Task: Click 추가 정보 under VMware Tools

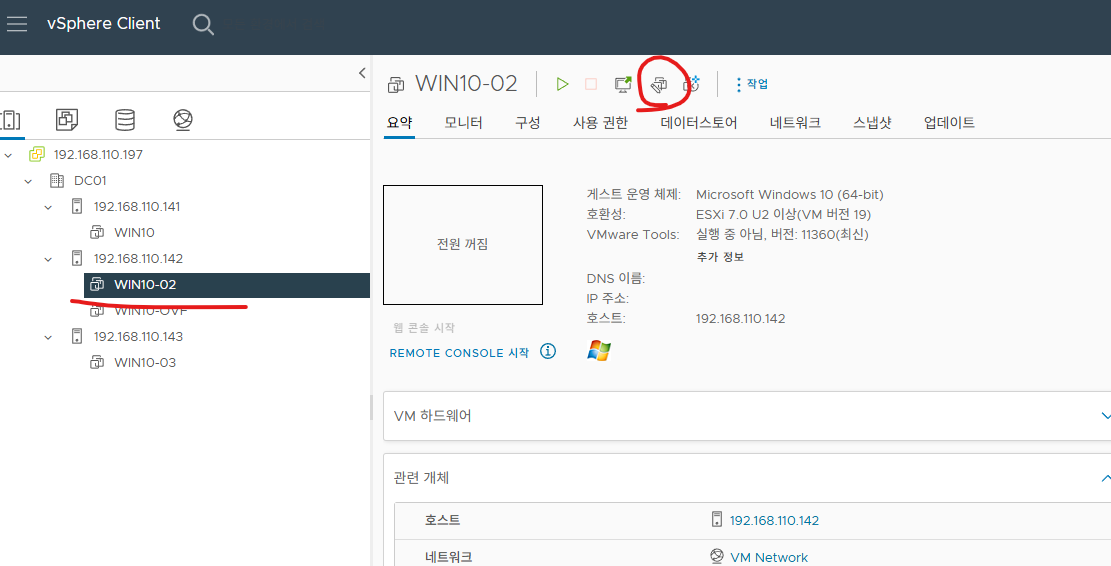Action: 720,256
